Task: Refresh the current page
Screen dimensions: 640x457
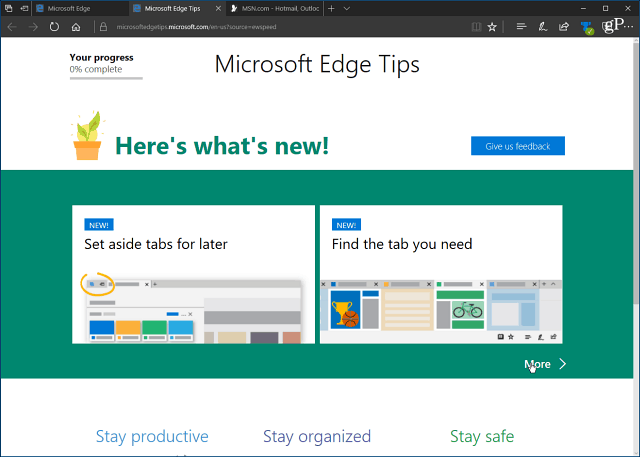Action: coord(54,27)
